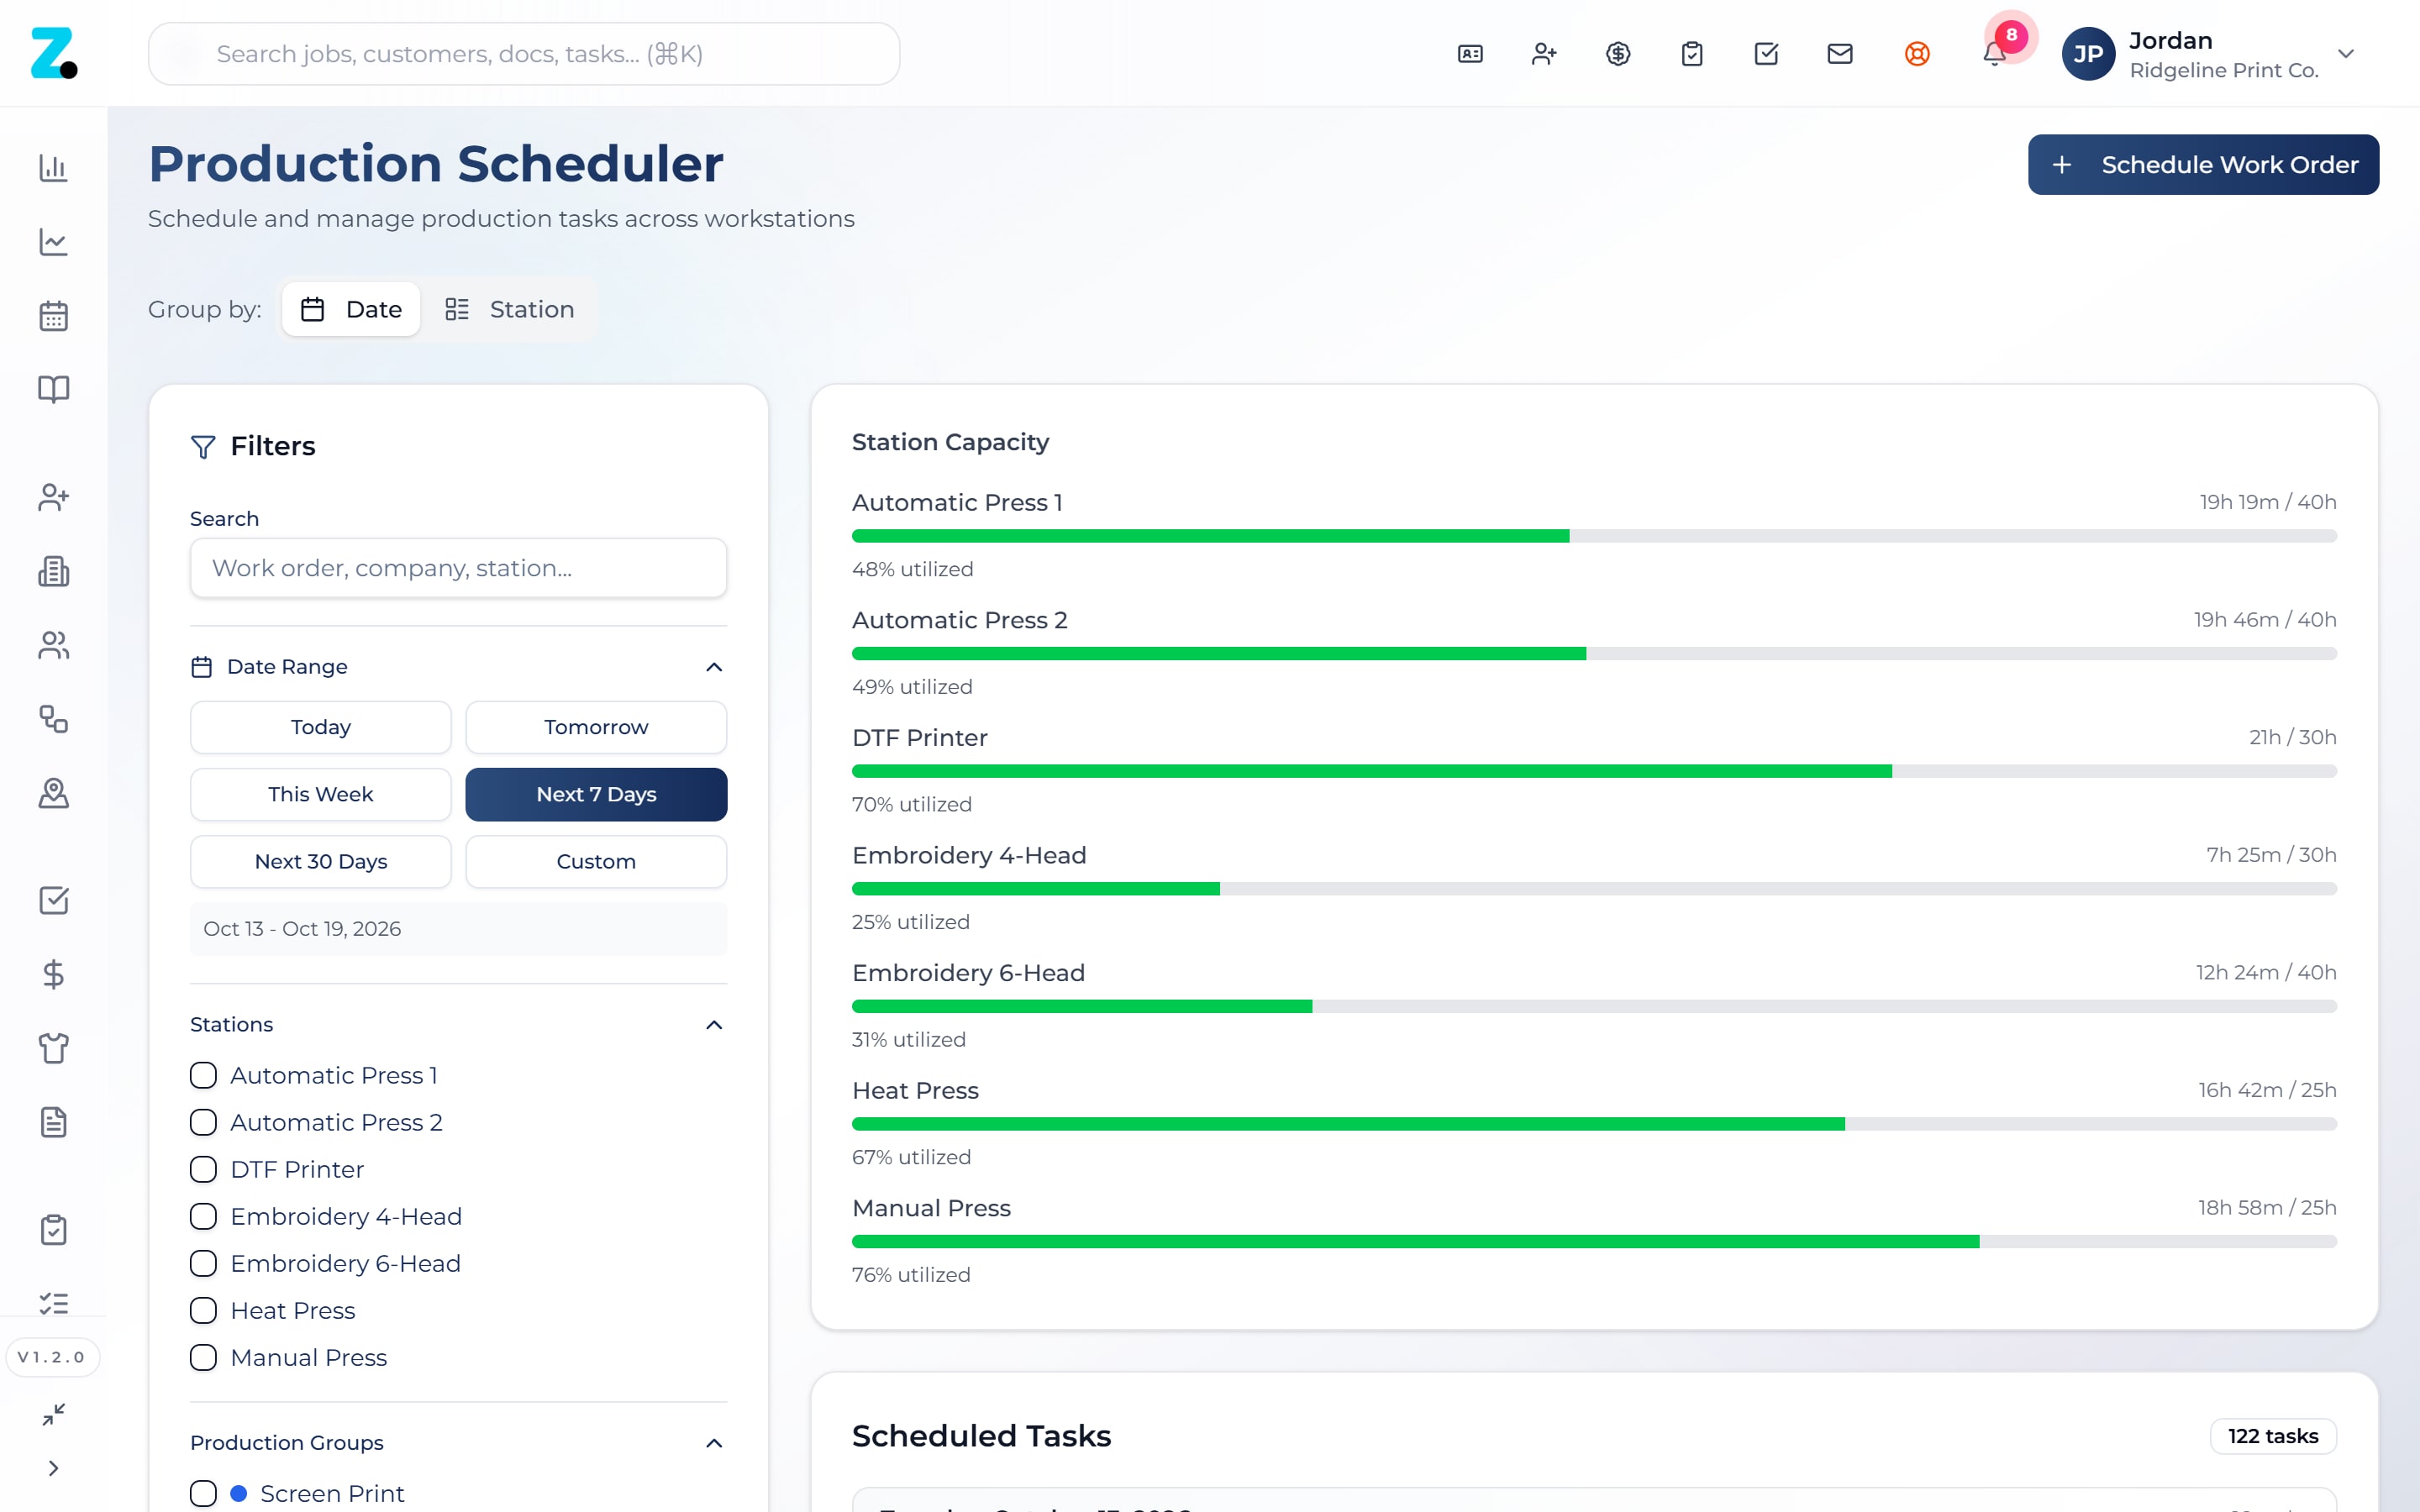Focus the global search jobs field
This screenshot has width=2420, height=1512.
coord(524,54)
